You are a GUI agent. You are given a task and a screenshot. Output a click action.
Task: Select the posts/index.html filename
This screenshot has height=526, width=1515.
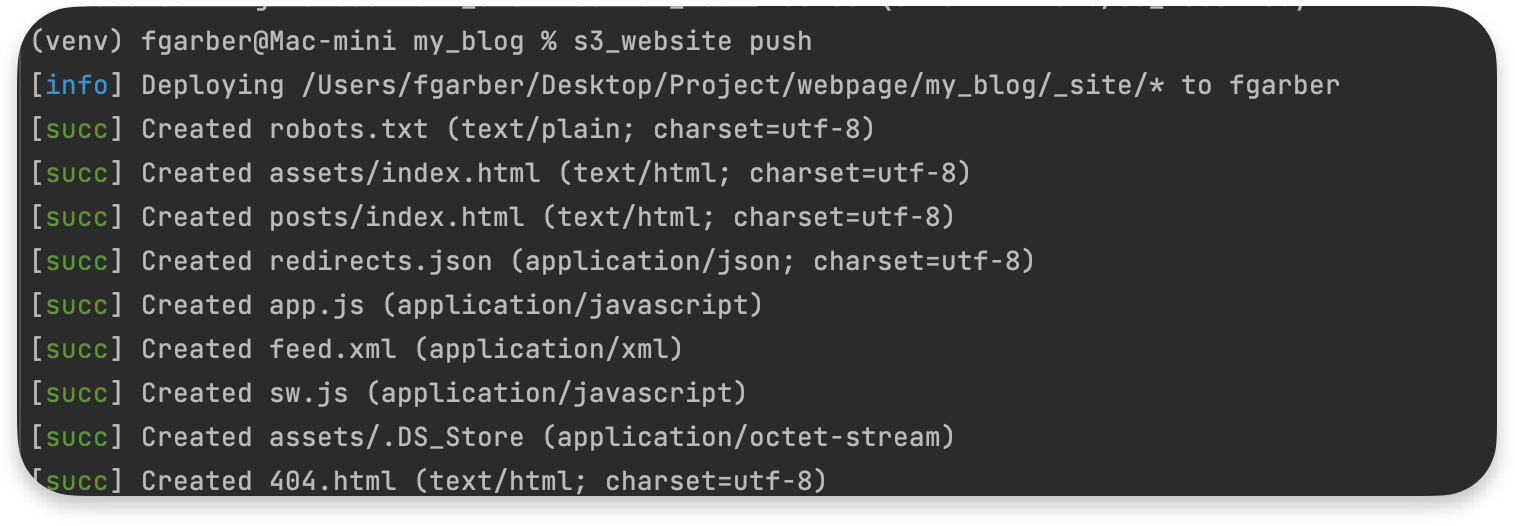[x=396, y=218]
